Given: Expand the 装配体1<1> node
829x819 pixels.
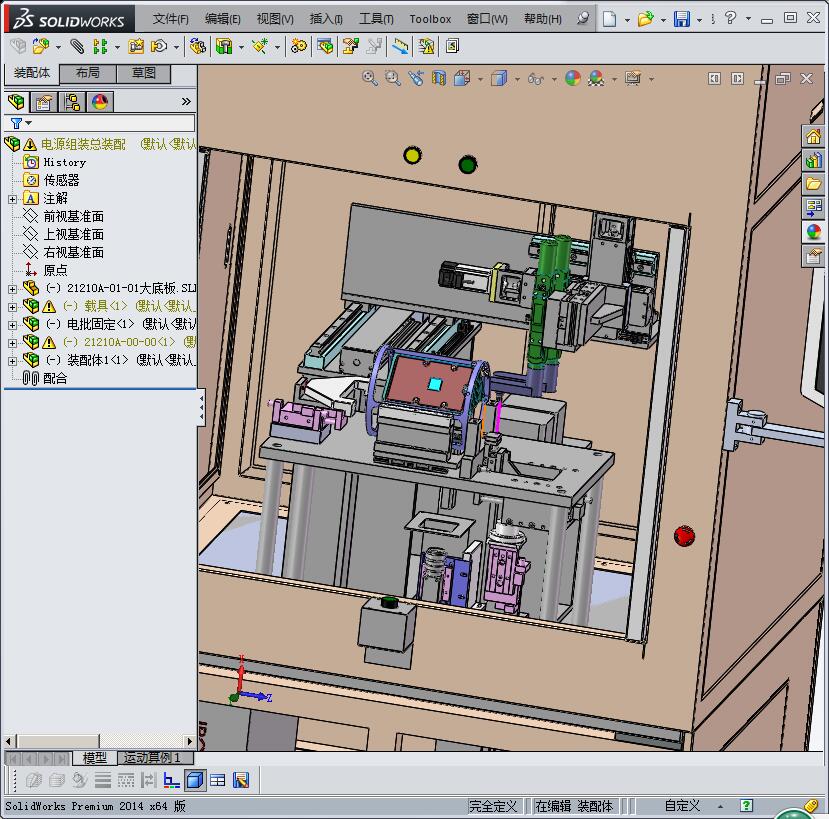Looking at the screenshot, I should [x=12, y=361].
